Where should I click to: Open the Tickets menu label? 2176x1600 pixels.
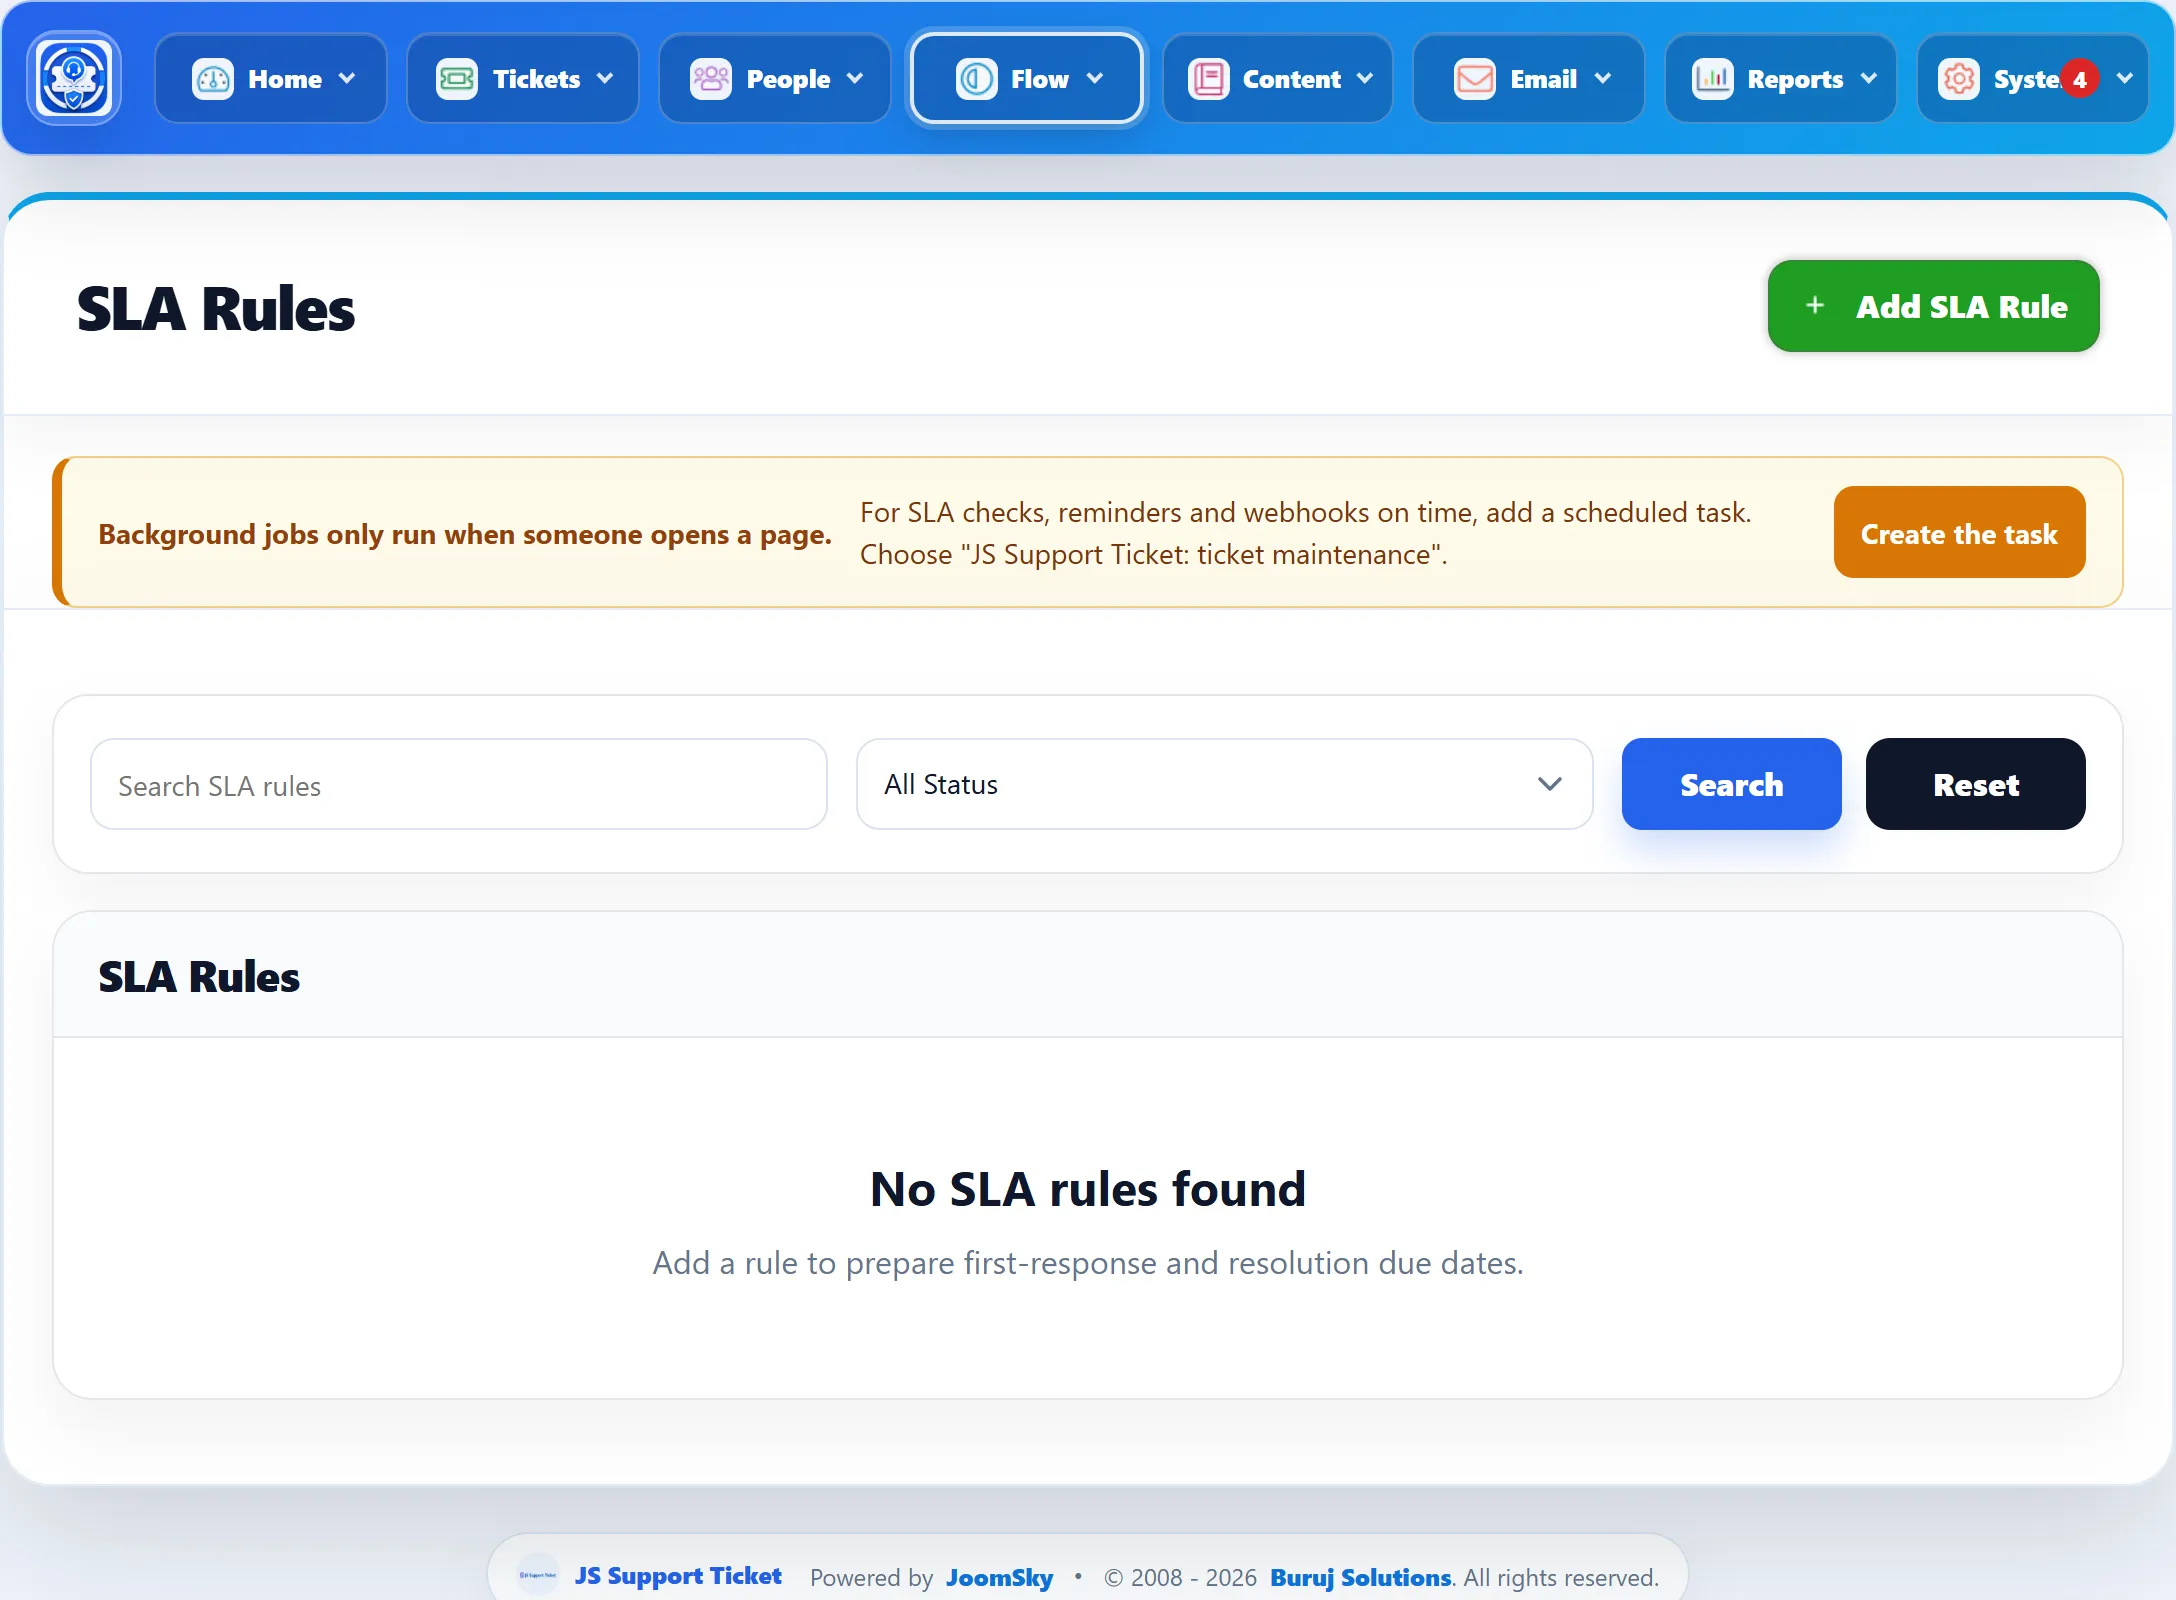(x=536, y=79)
